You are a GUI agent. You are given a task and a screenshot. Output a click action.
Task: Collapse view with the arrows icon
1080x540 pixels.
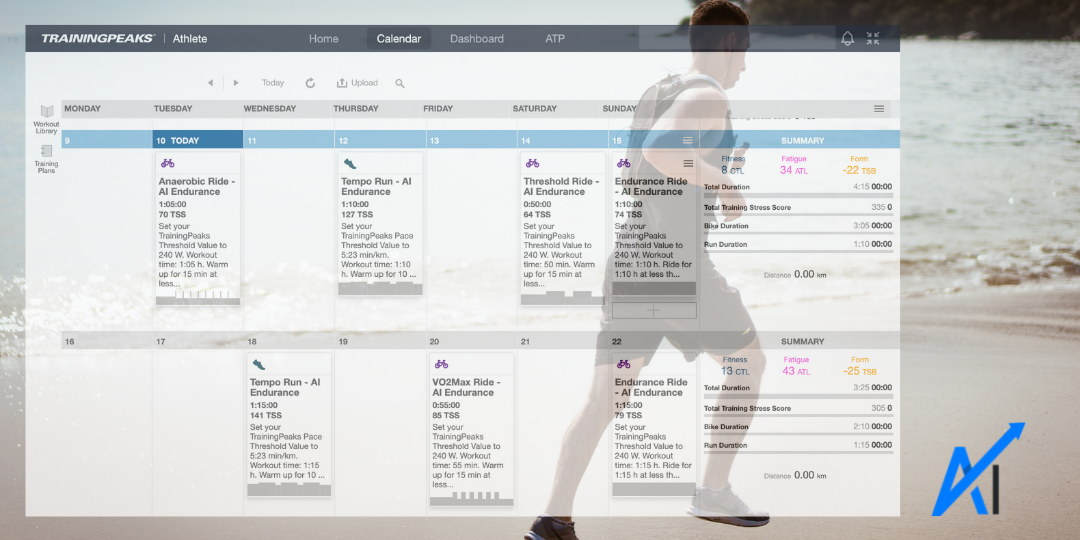coord(873,39)
